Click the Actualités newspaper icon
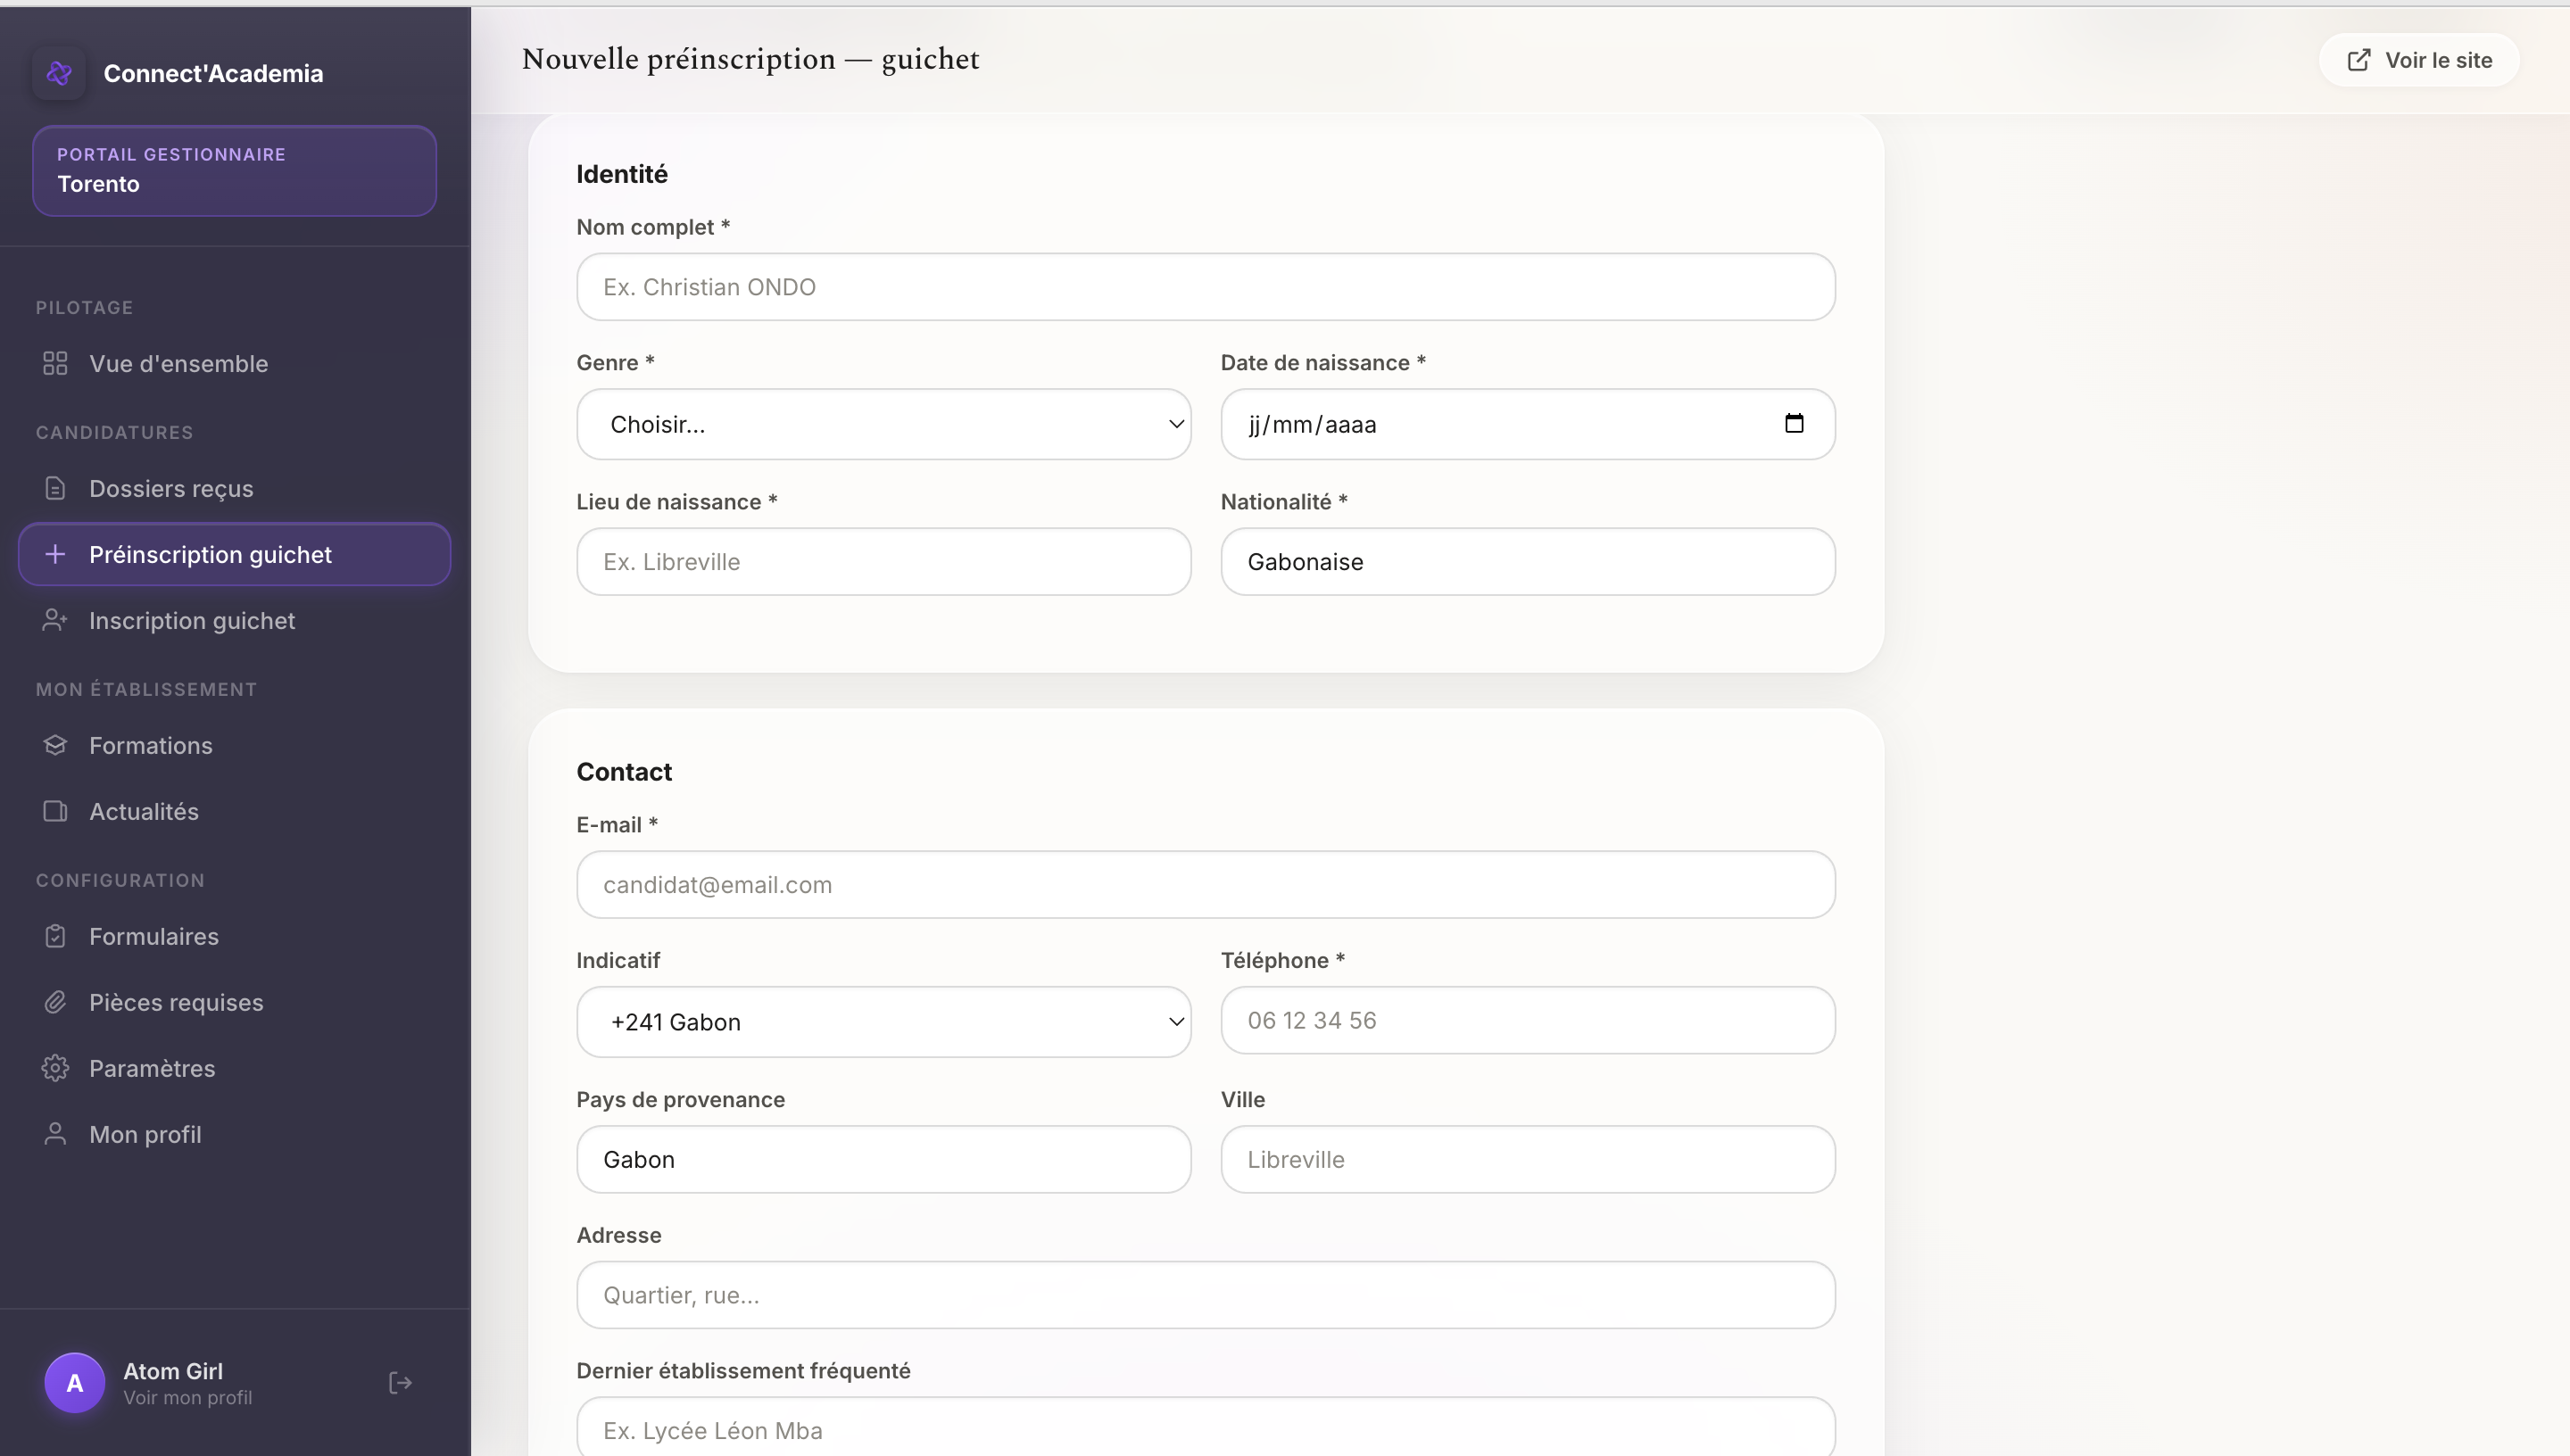Image resolution: width=2570 pixels, height=1456 pixels. 55,811
